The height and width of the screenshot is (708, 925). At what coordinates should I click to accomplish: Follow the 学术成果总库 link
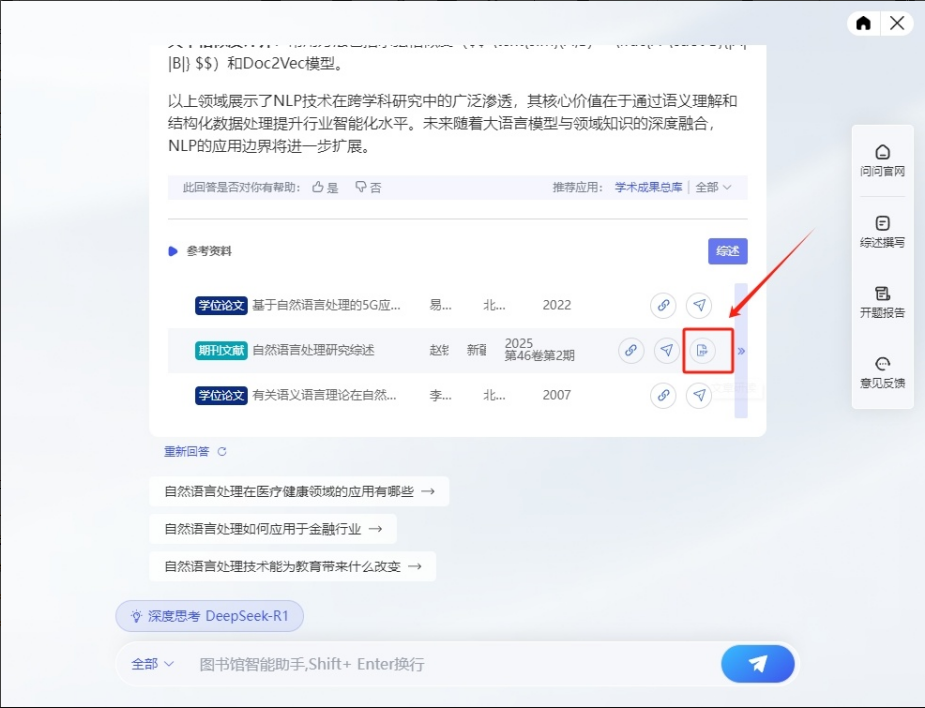tap(648, 187)
